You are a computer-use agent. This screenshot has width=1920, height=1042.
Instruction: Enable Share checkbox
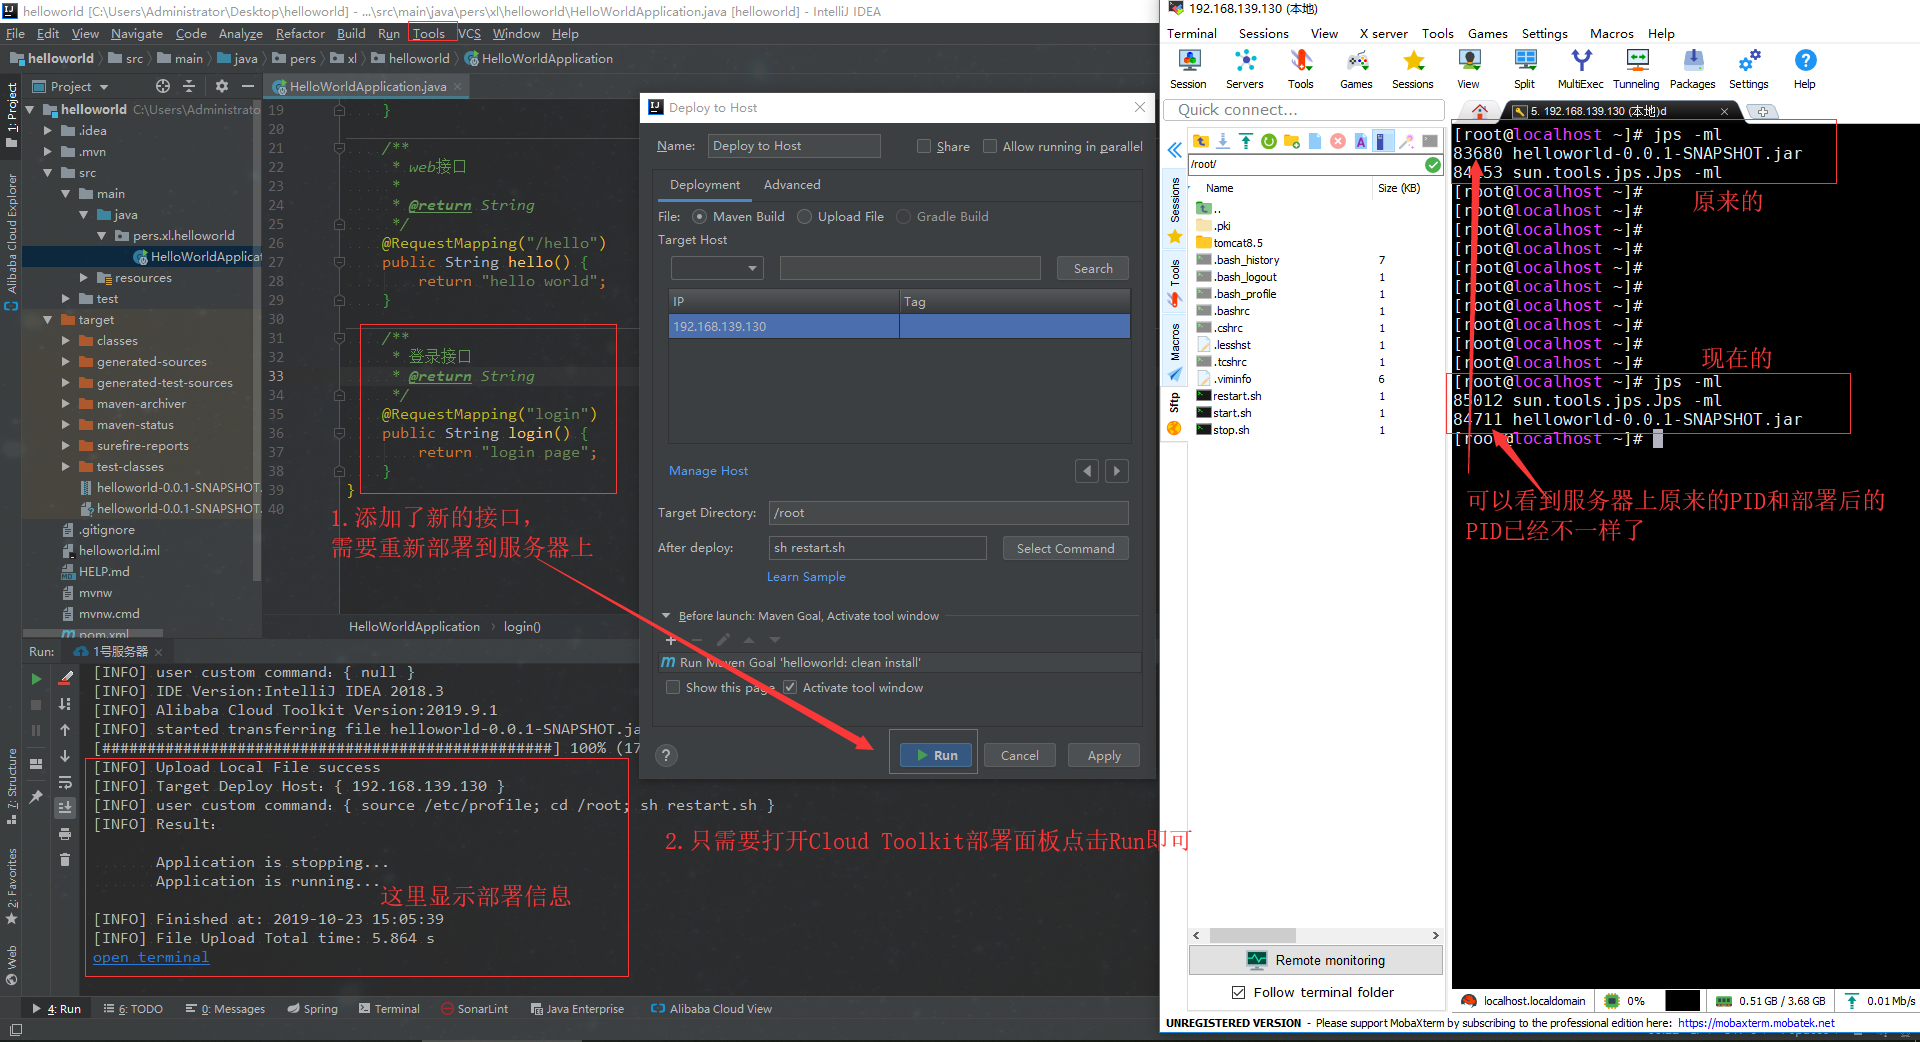point(924,146)
